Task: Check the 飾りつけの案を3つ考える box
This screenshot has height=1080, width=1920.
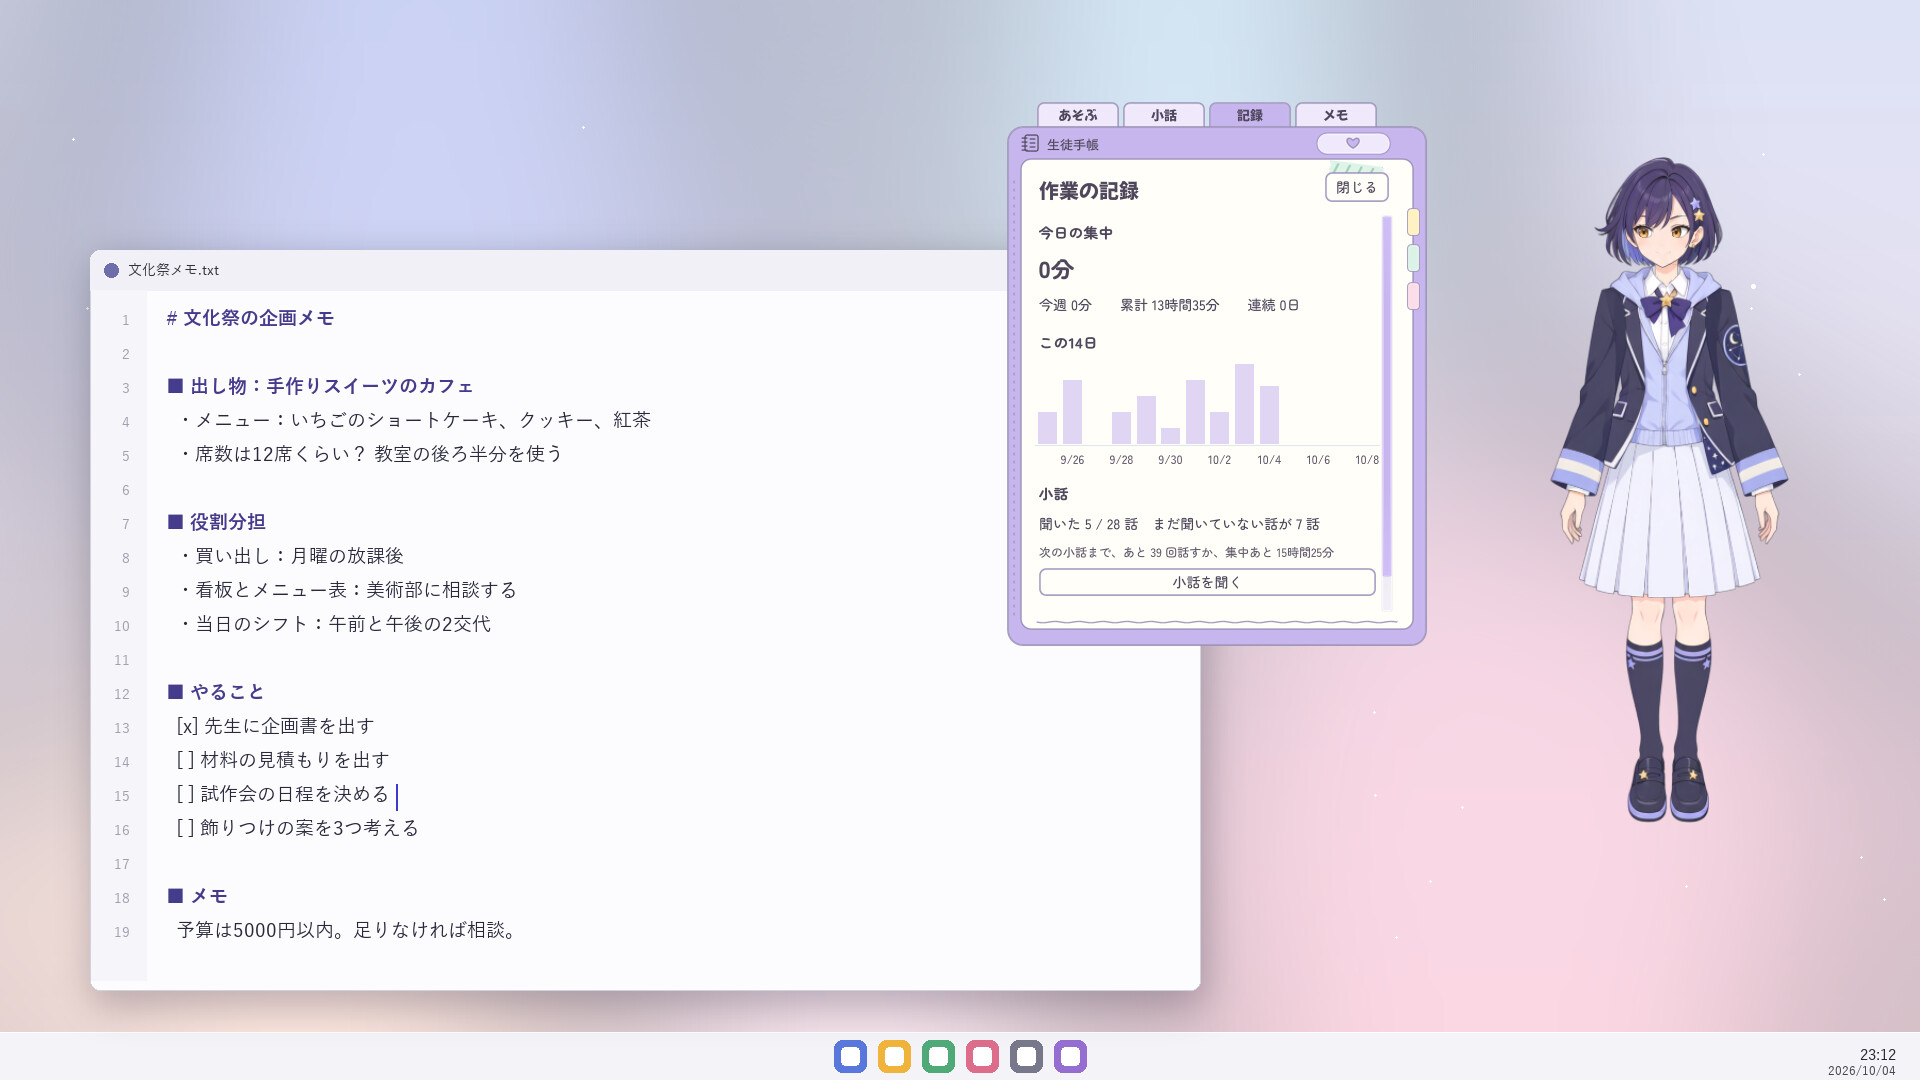Action: (185, 828)
